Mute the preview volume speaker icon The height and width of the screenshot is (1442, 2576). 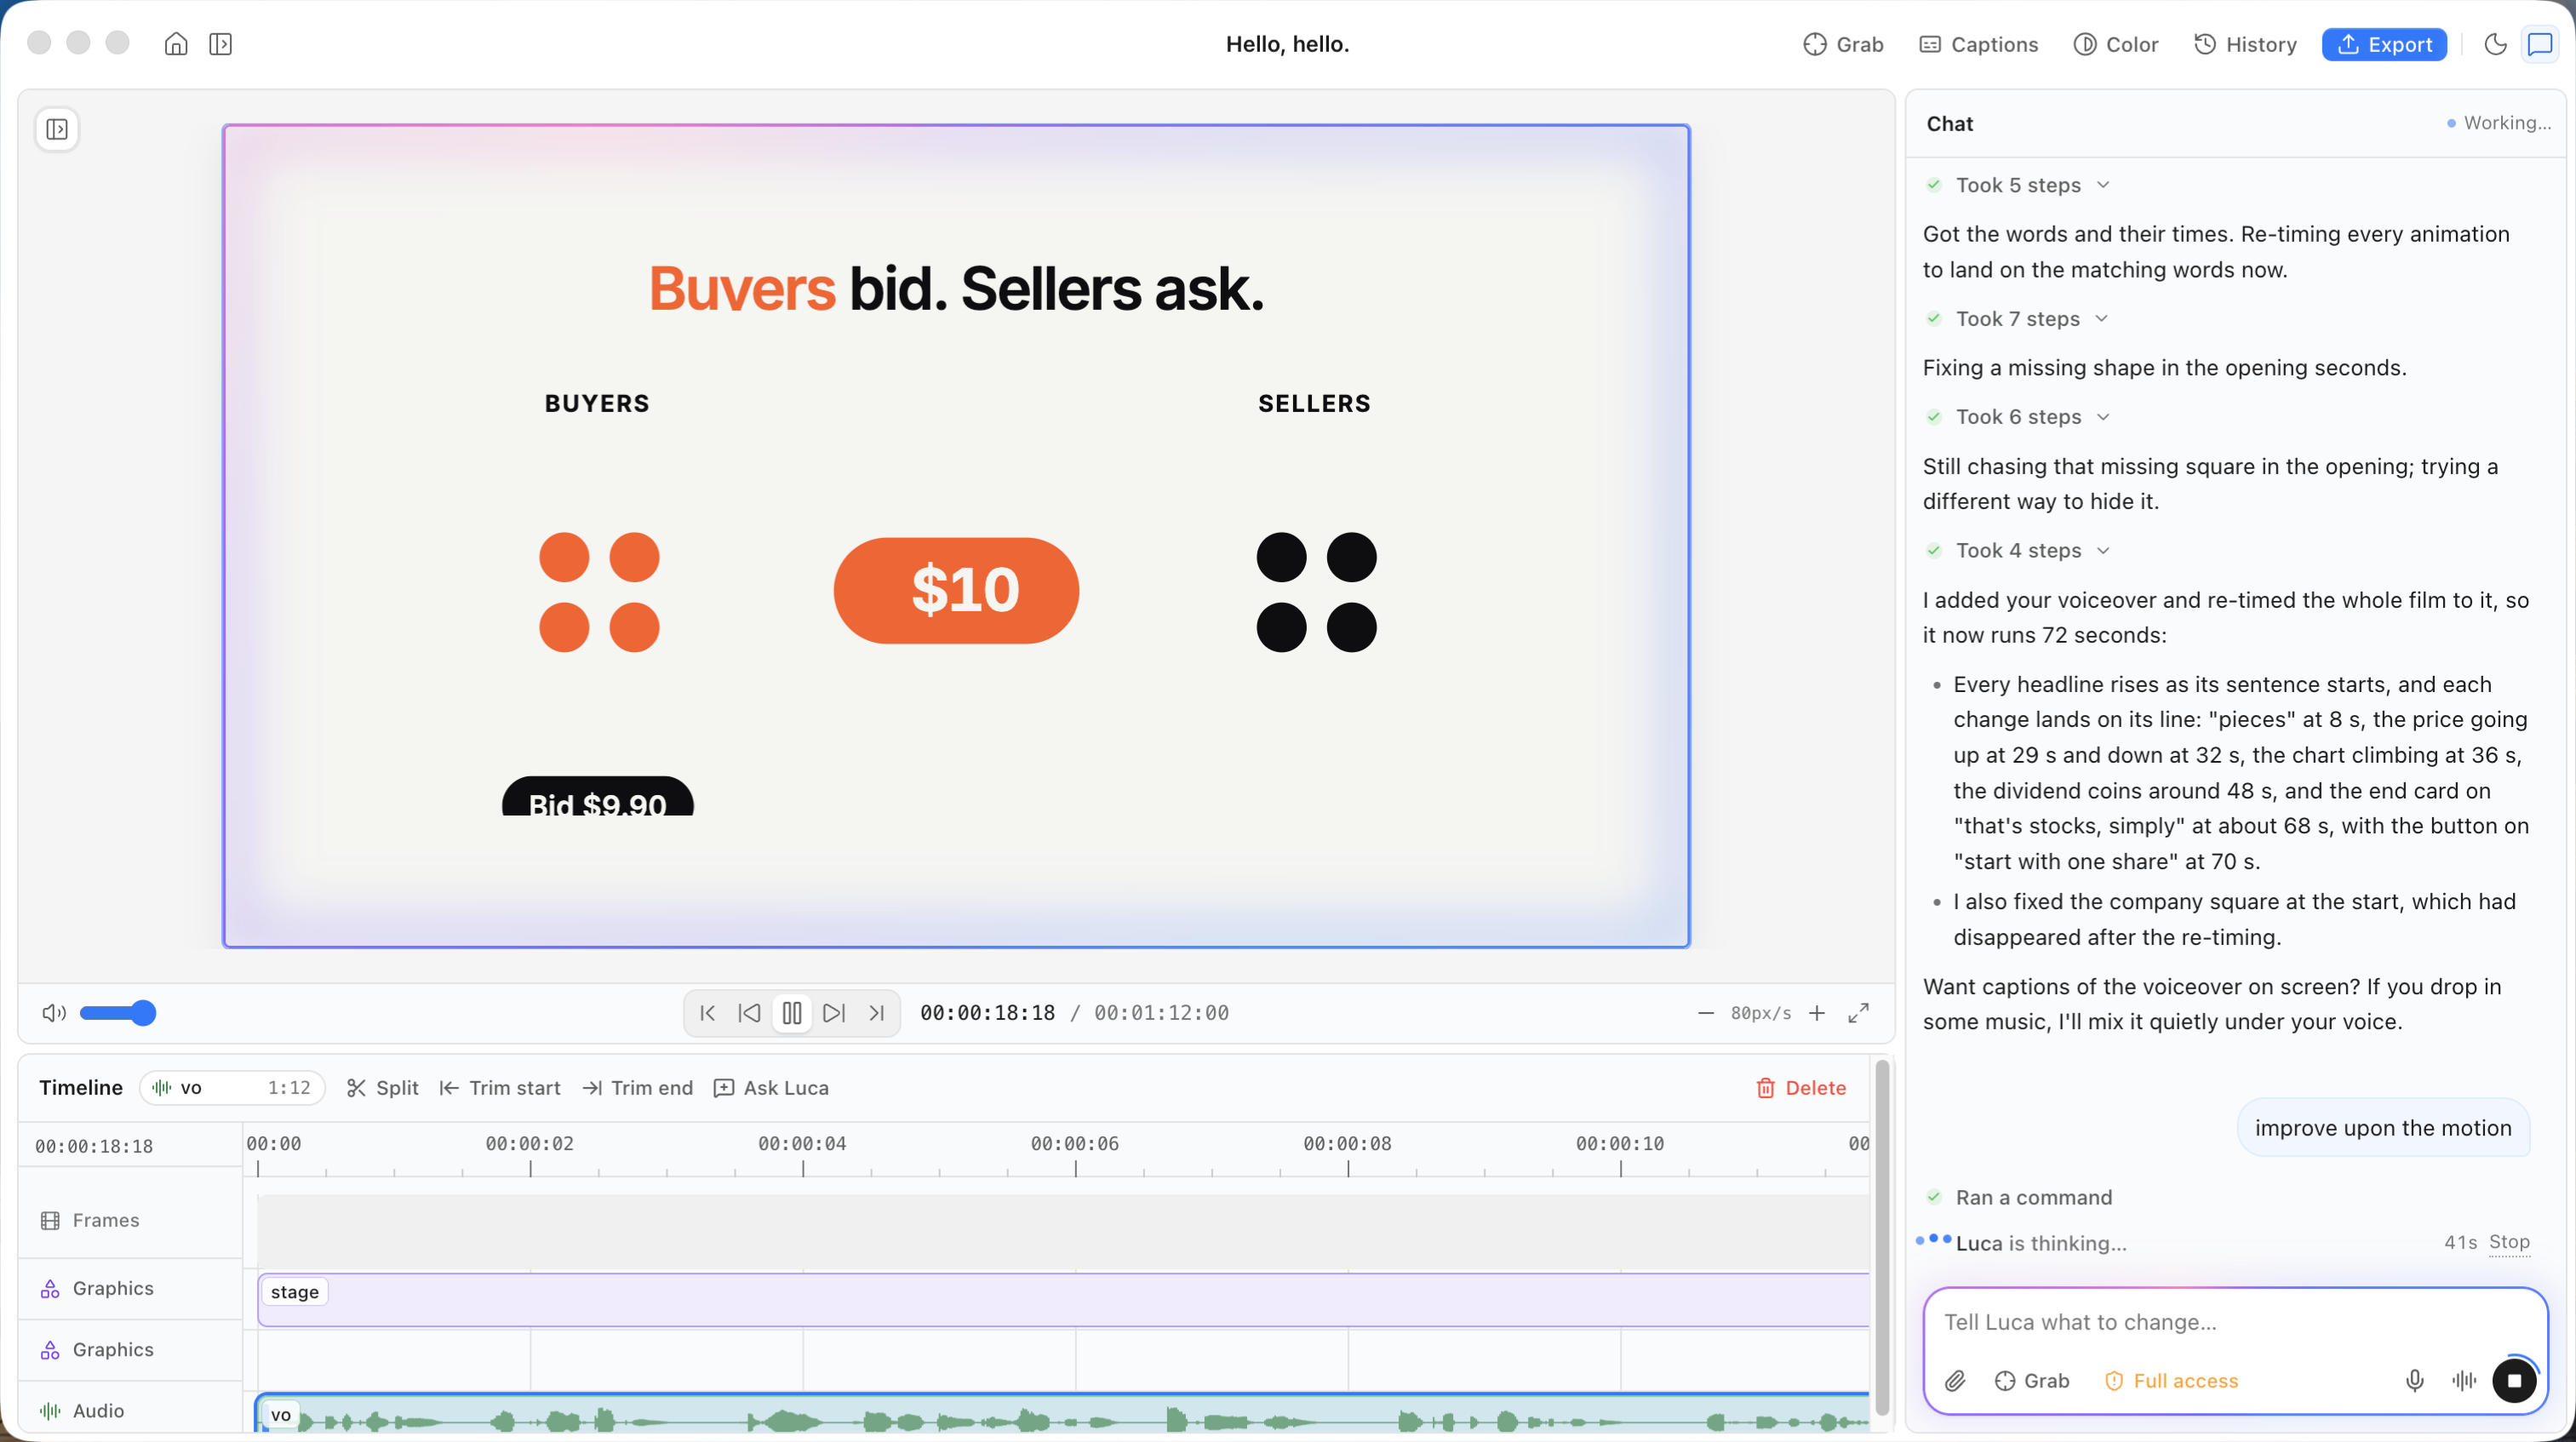pos(54,1013)
